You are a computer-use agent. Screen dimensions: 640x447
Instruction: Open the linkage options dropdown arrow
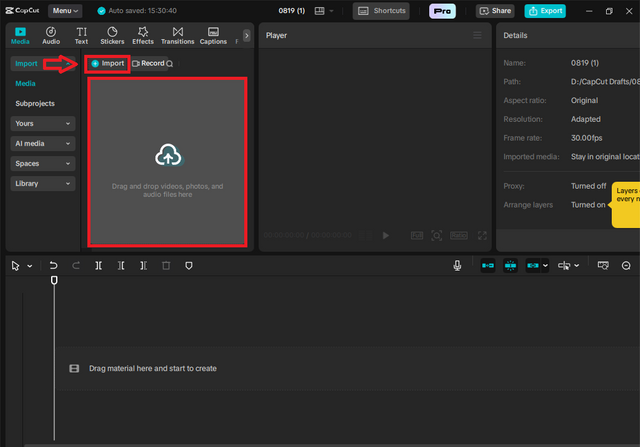pos(545,266)
